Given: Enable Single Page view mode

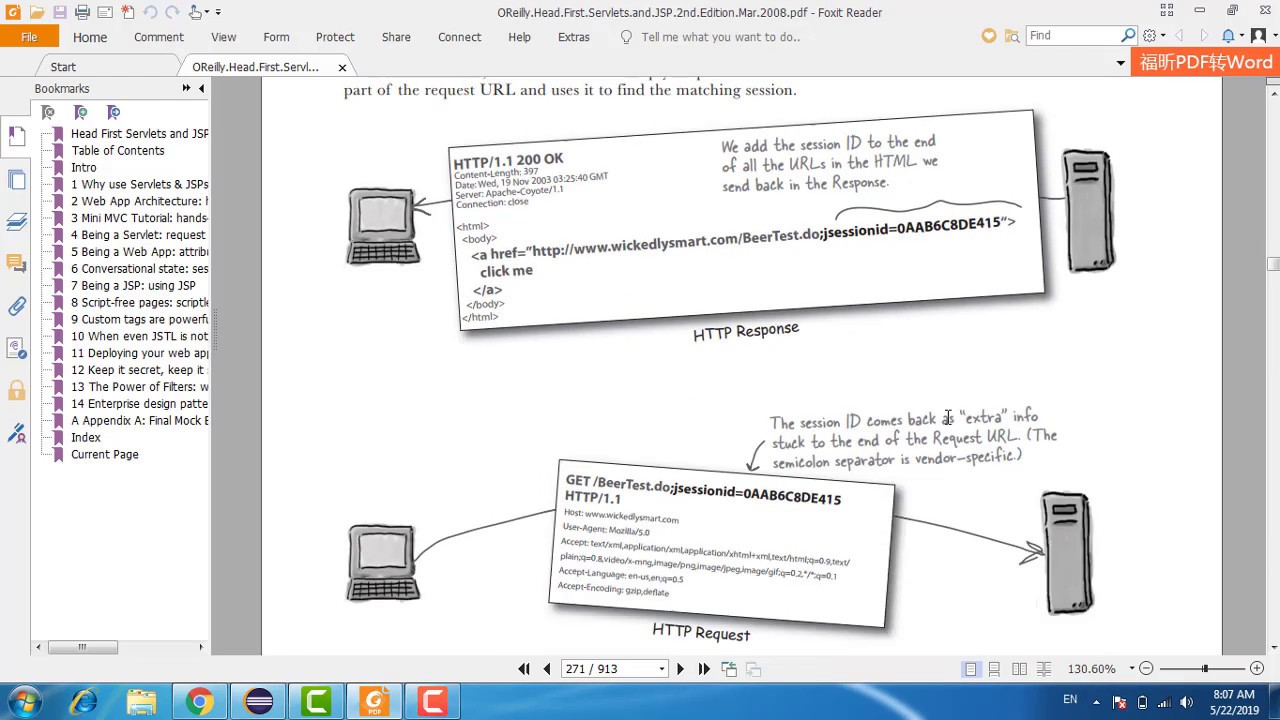Looking at the screenshot, I should [x=971, y=669].
